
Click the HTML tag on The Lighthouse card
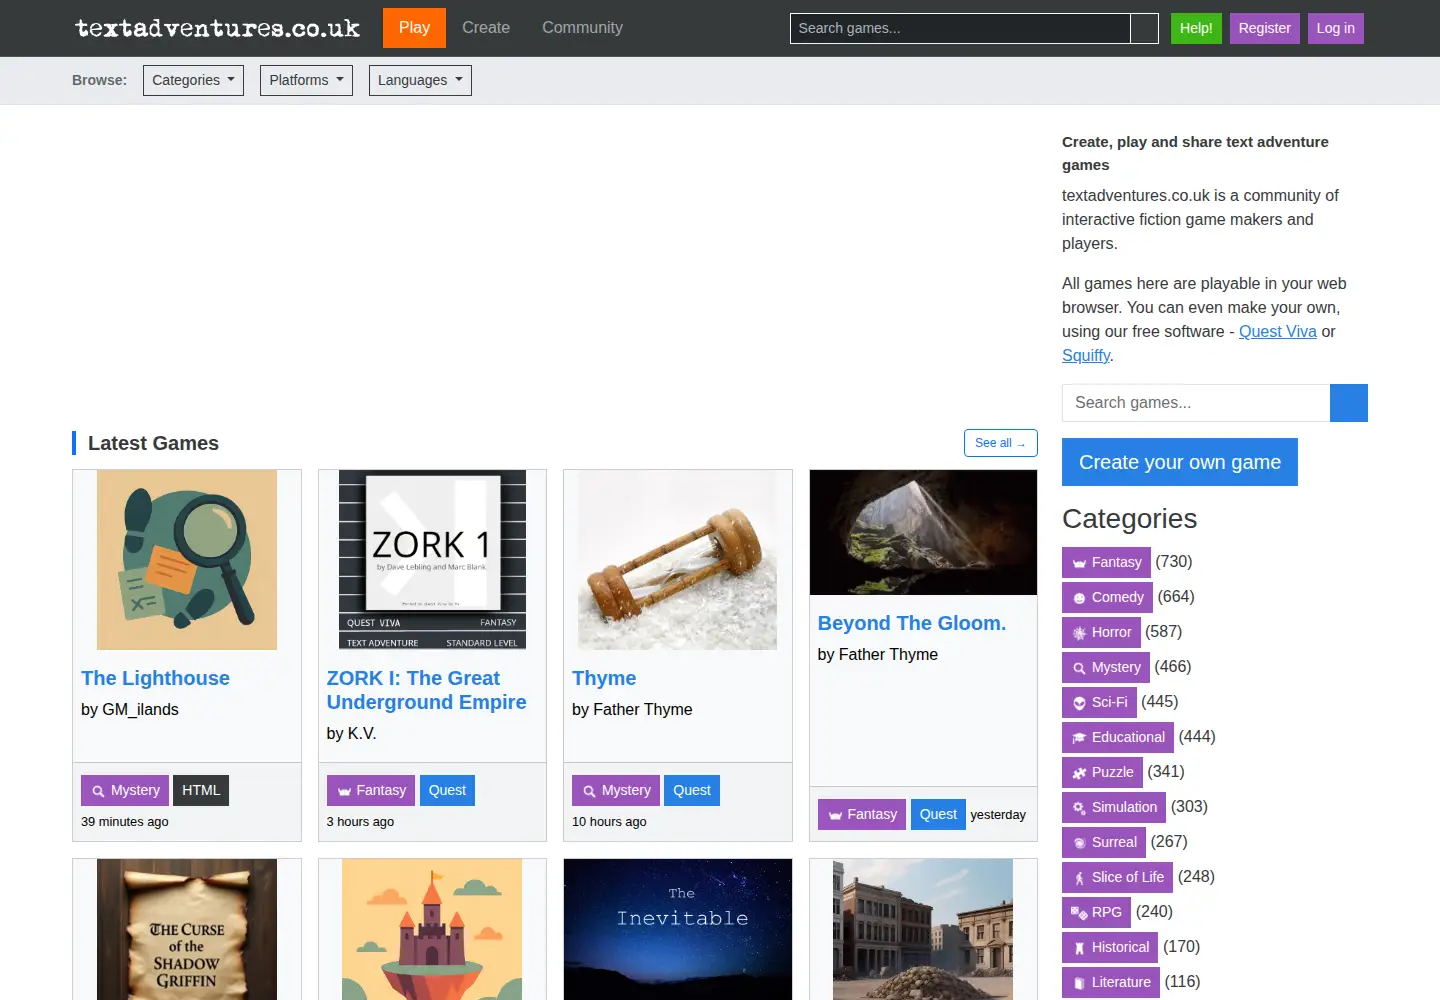201,790
